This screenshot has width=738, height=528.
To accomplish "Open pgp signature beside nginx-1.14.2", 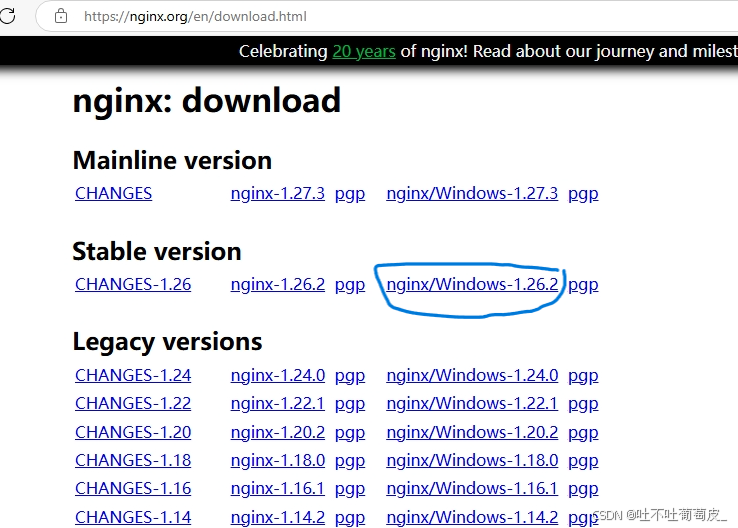I will pos(350,518).
